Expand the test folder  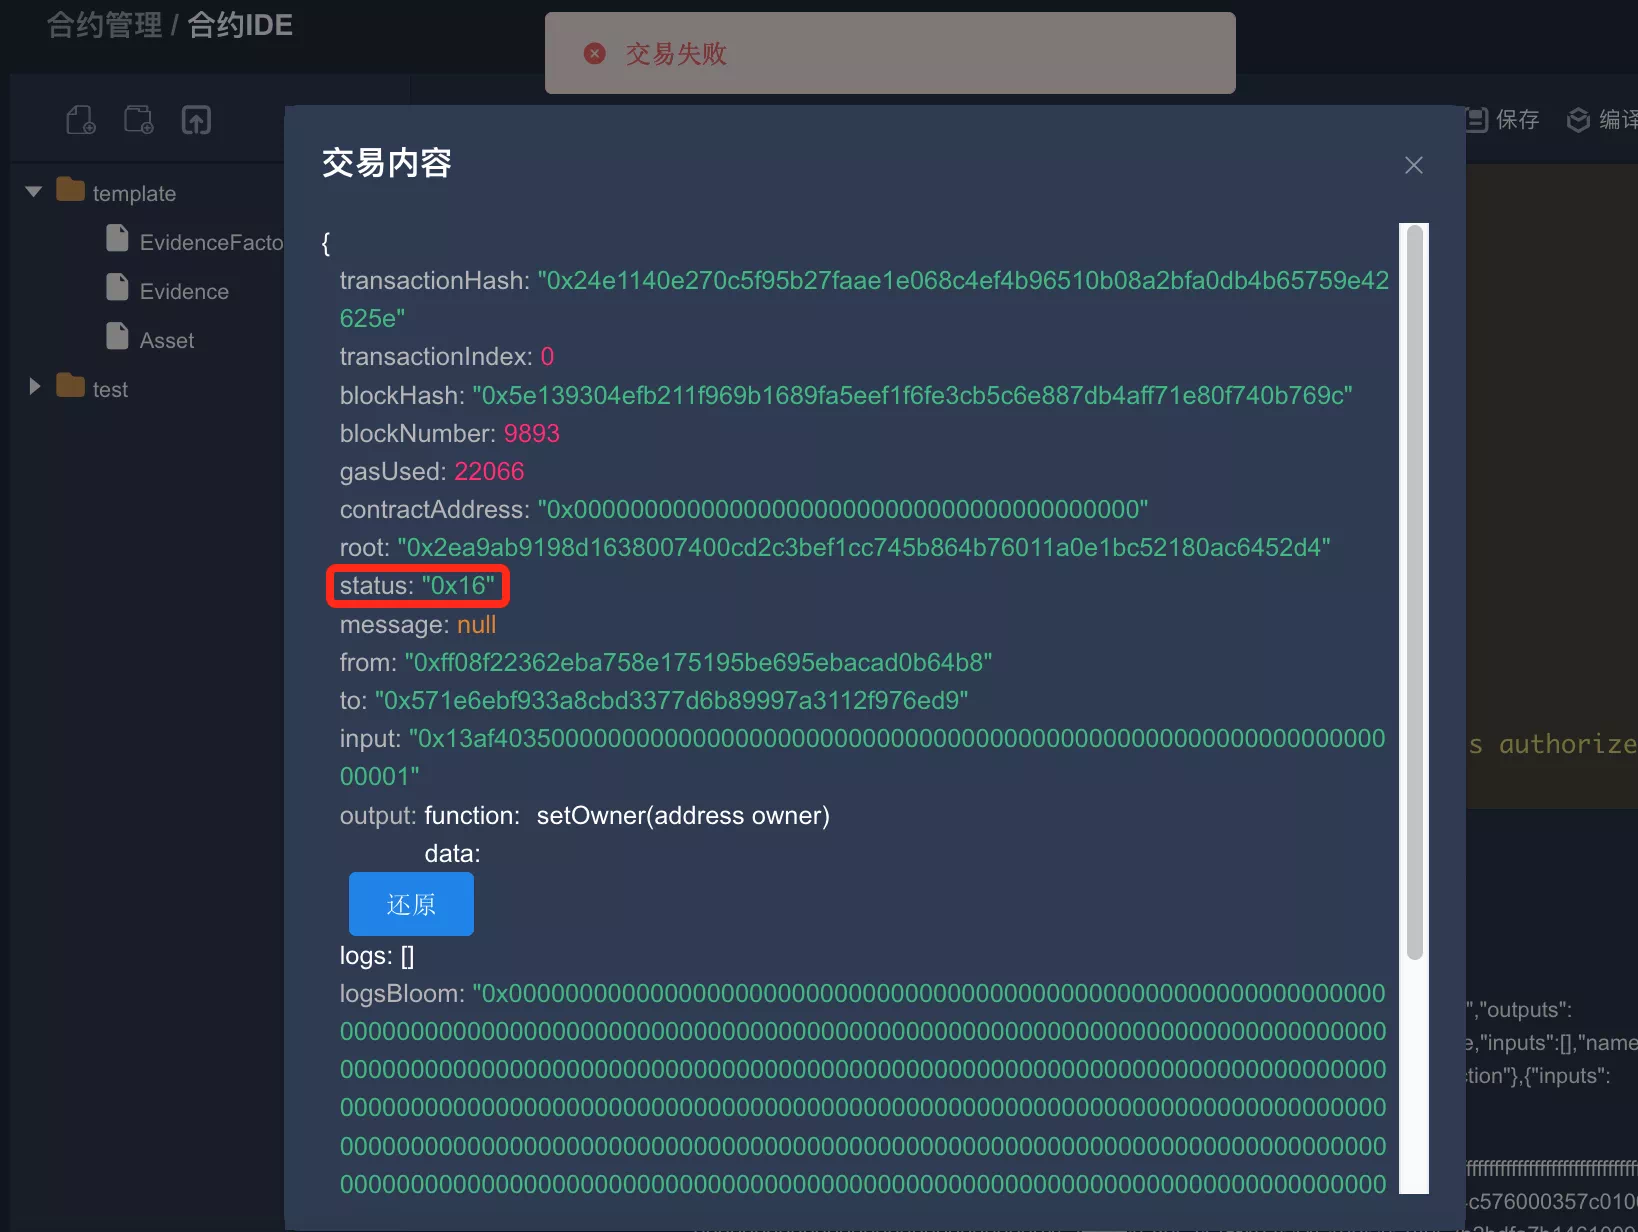coord(34,387)
